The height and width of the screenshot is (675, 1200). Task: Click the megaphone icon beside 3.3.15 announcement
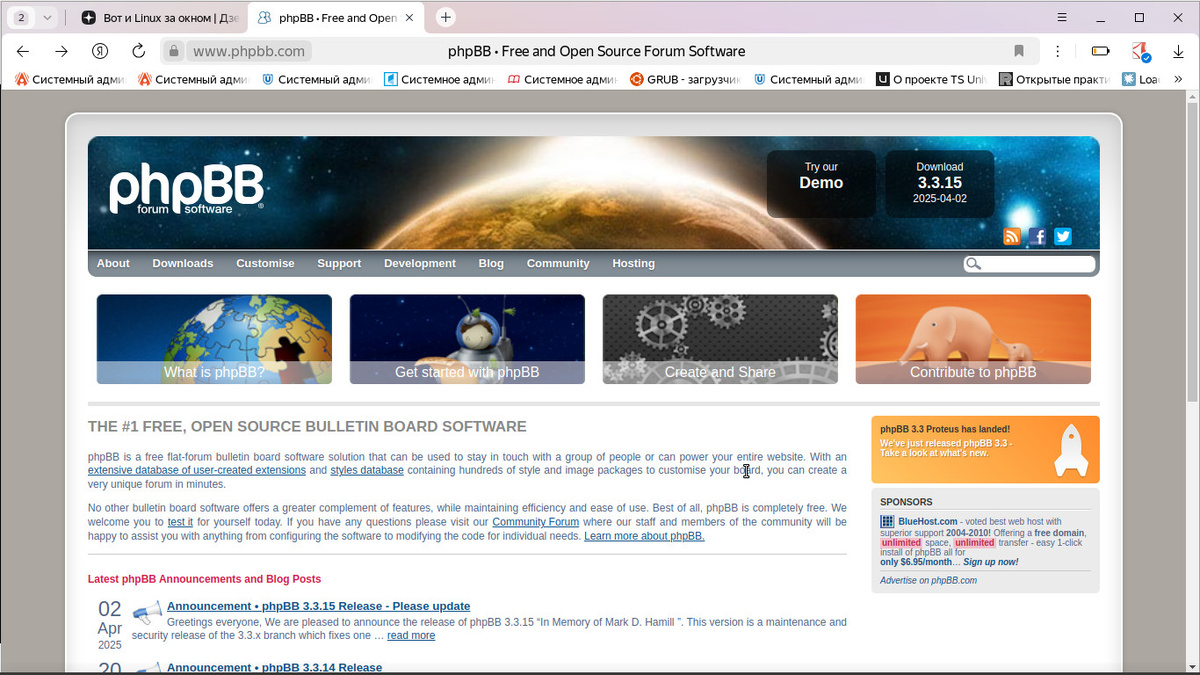point(147,612)
